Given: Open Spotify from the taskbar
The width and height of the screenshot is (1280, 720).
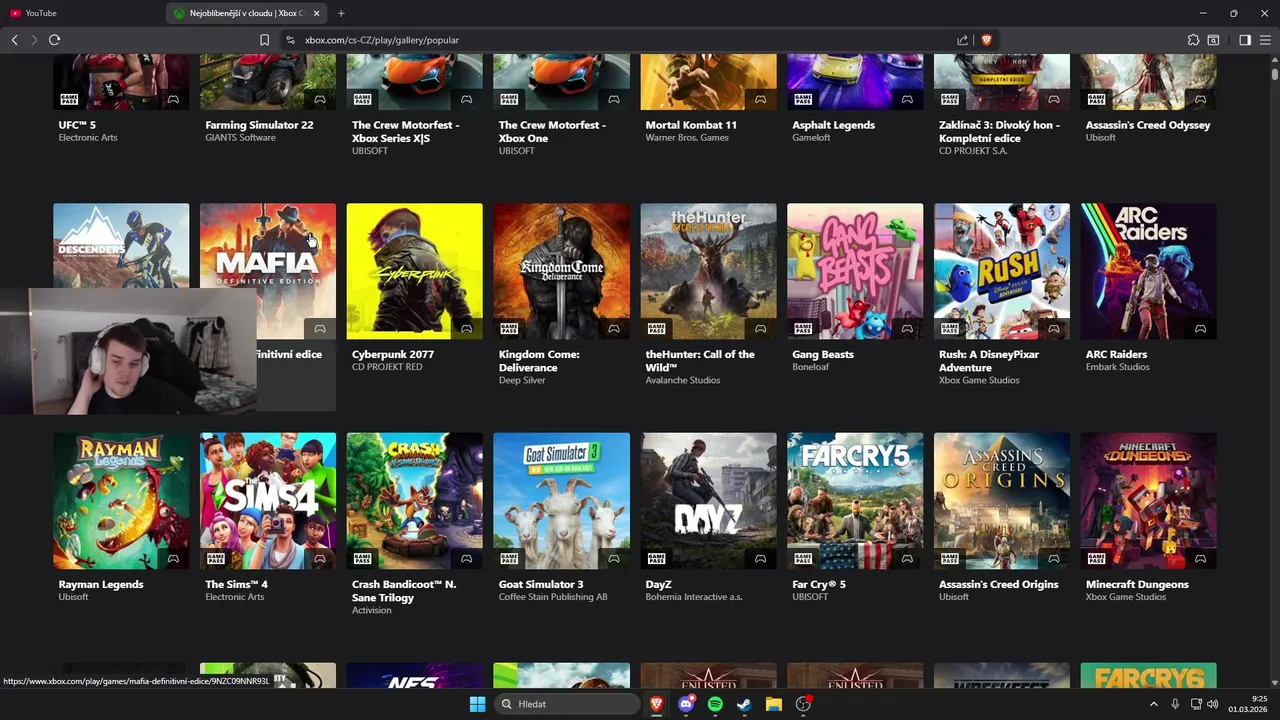Looking at the screenshot, I should click(x=715, y=704).
